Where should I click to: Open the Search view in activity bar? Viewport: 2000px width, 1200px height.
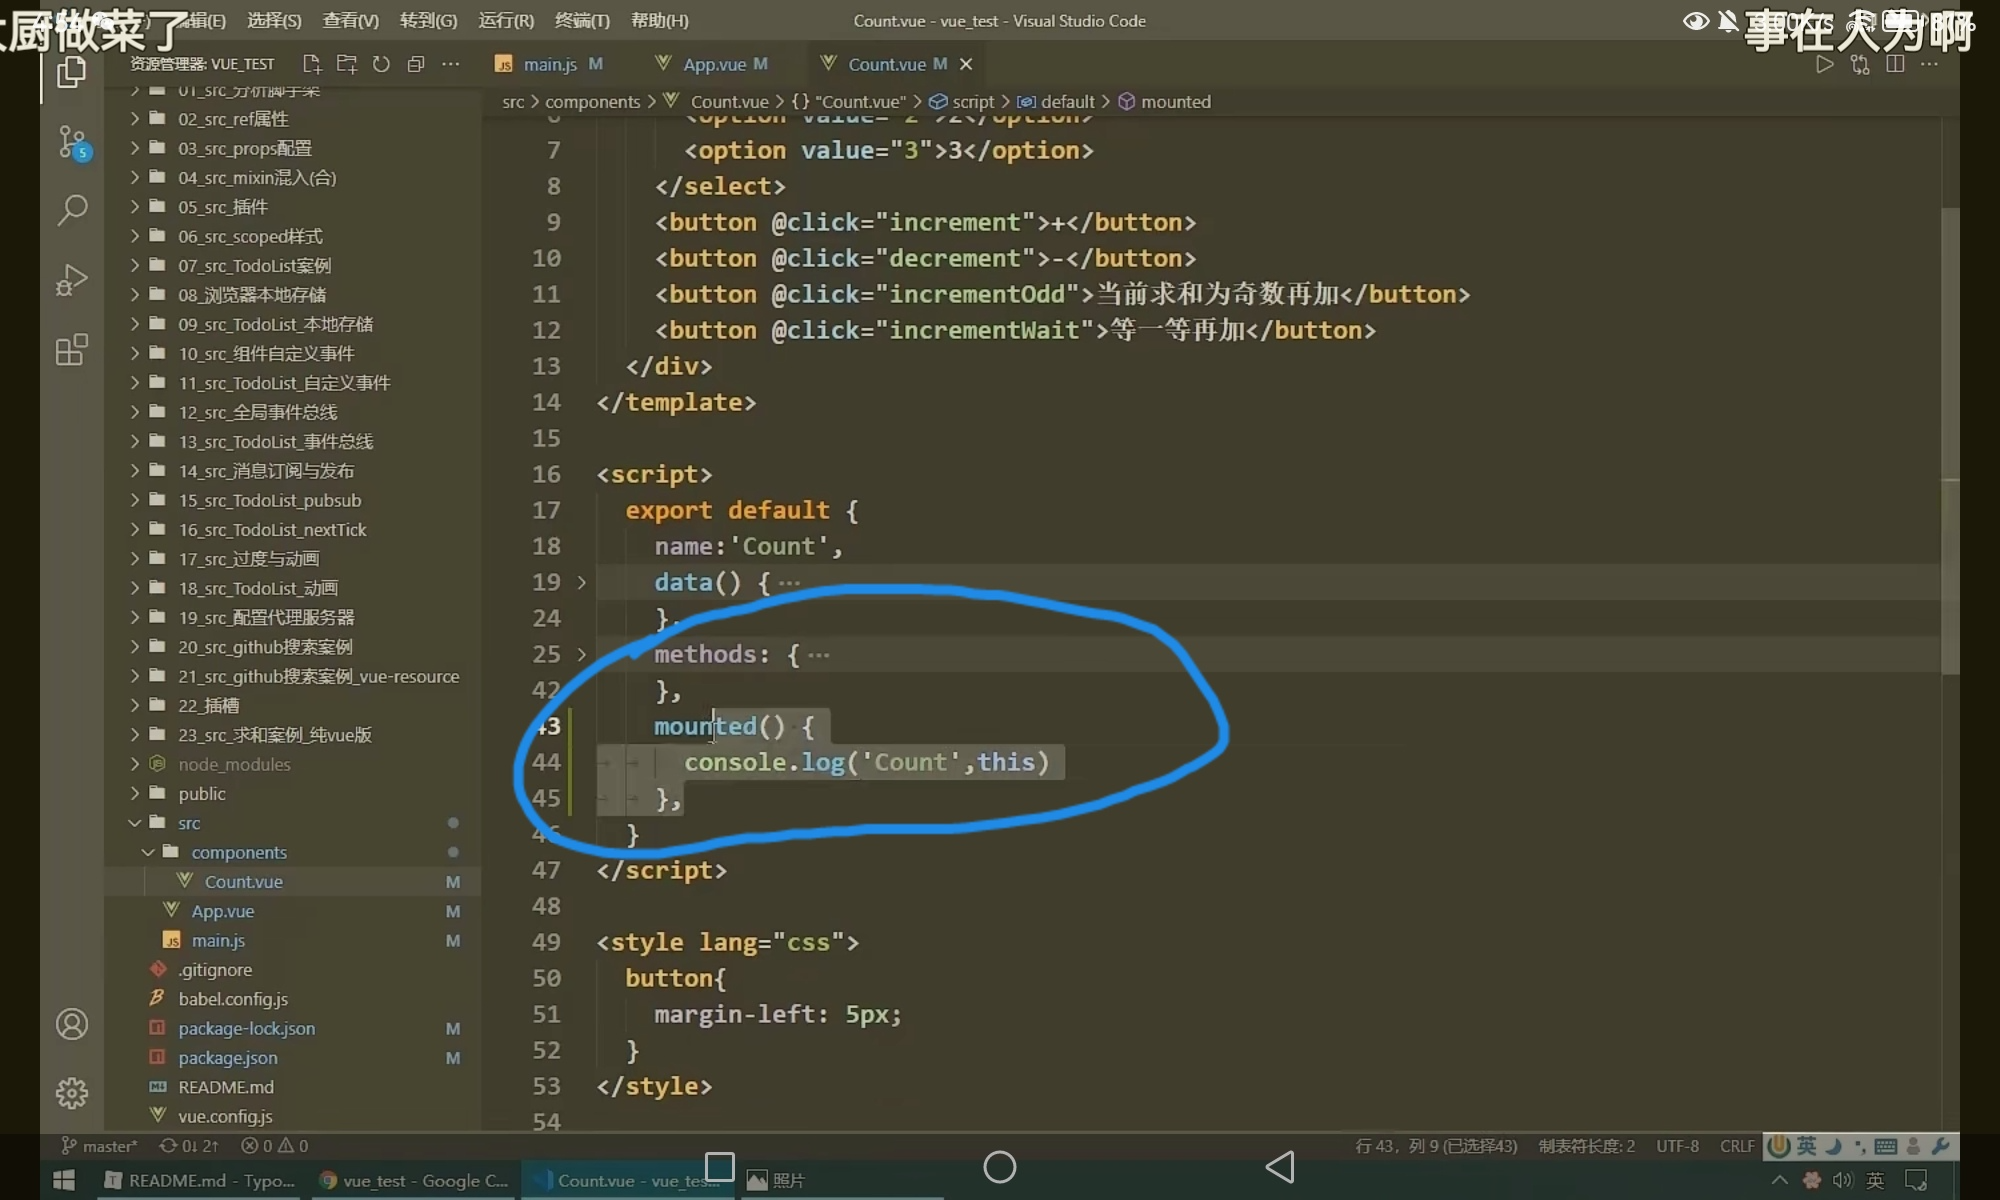pyautogui.click(x=72, y=210)
